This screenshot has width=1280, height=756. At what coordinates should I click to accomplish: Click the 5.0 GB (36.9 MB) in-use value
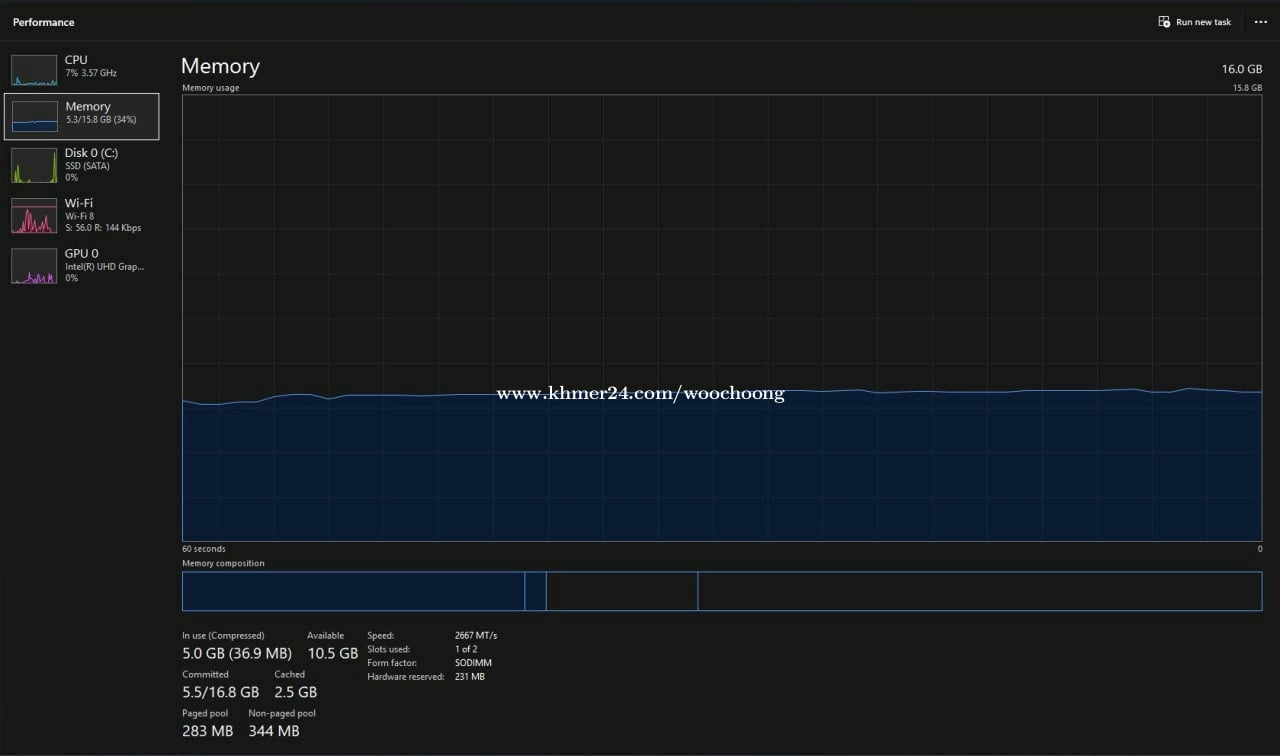tap(237, 653)
